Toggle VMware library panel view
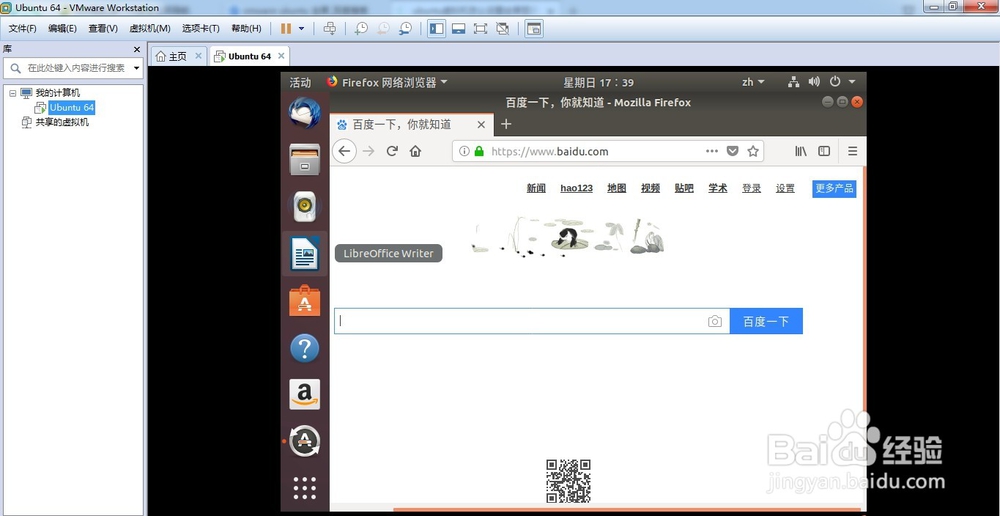This screenshot has width=1000, height=516. click(x=436, y=29)
